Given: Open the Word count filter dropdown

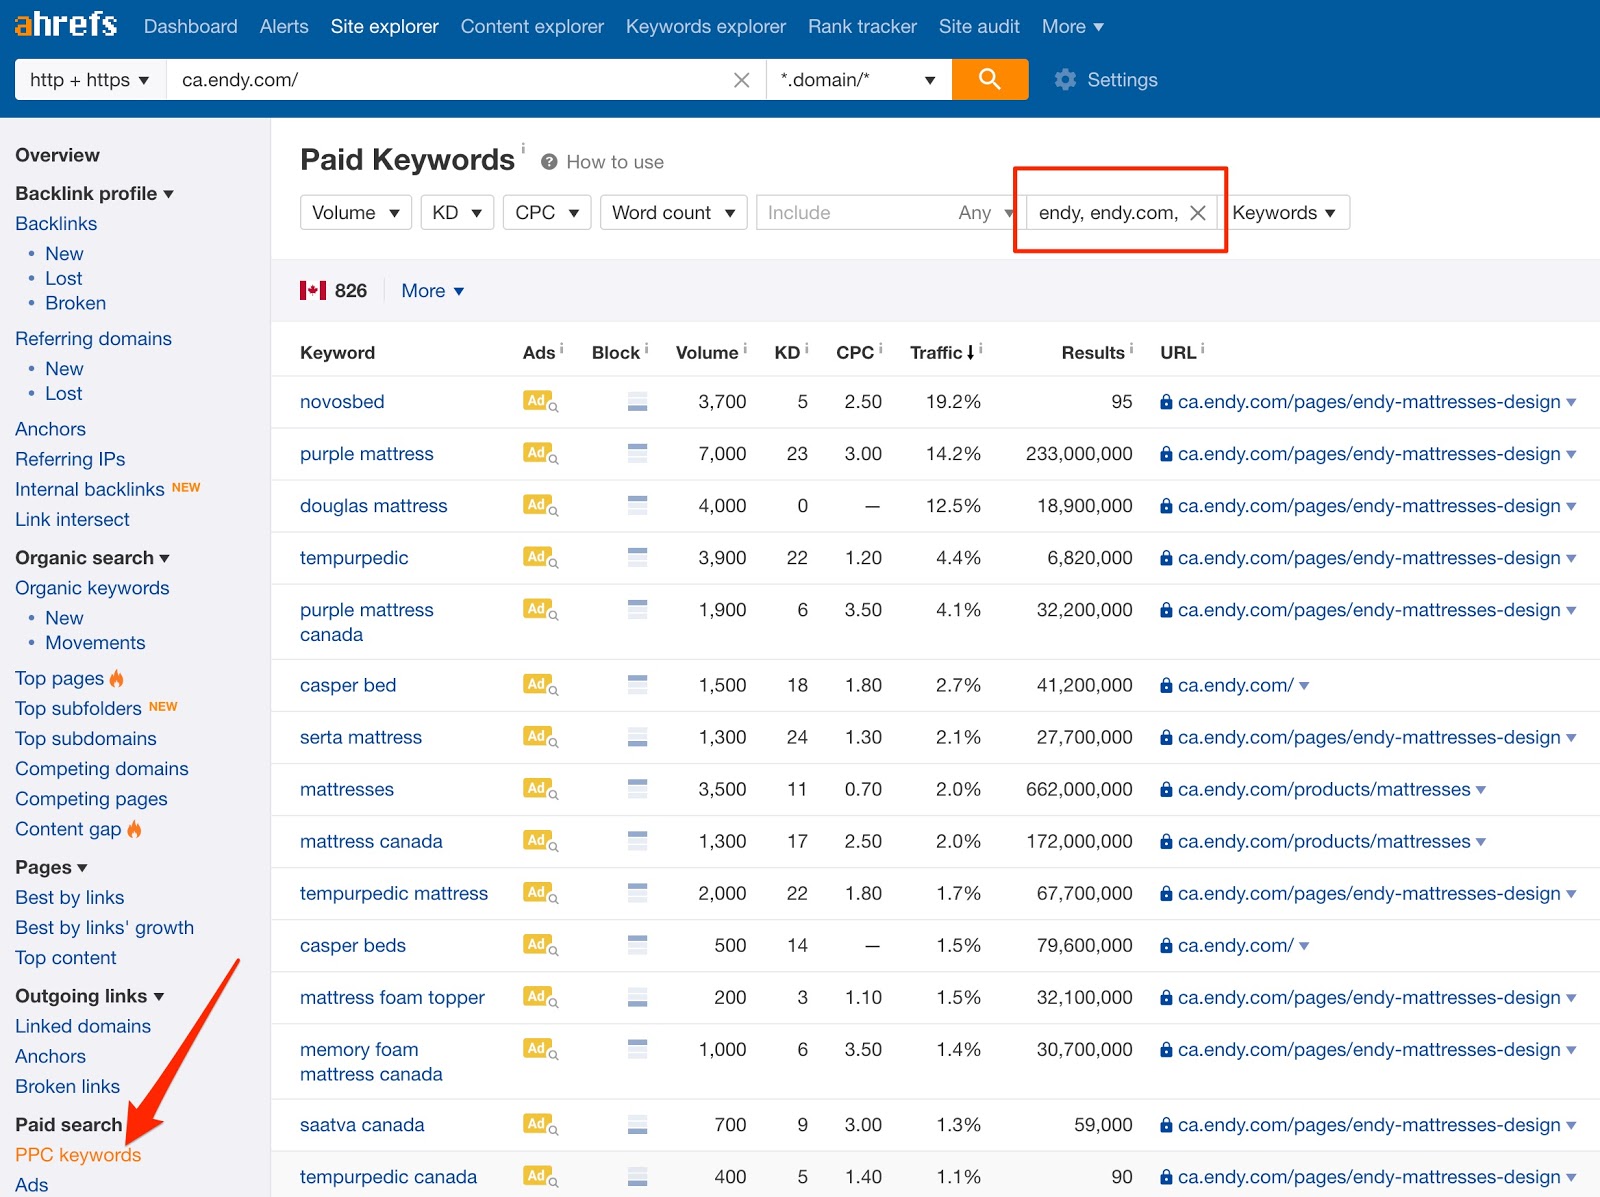Looking at the screenshot, I should [672, 212].
